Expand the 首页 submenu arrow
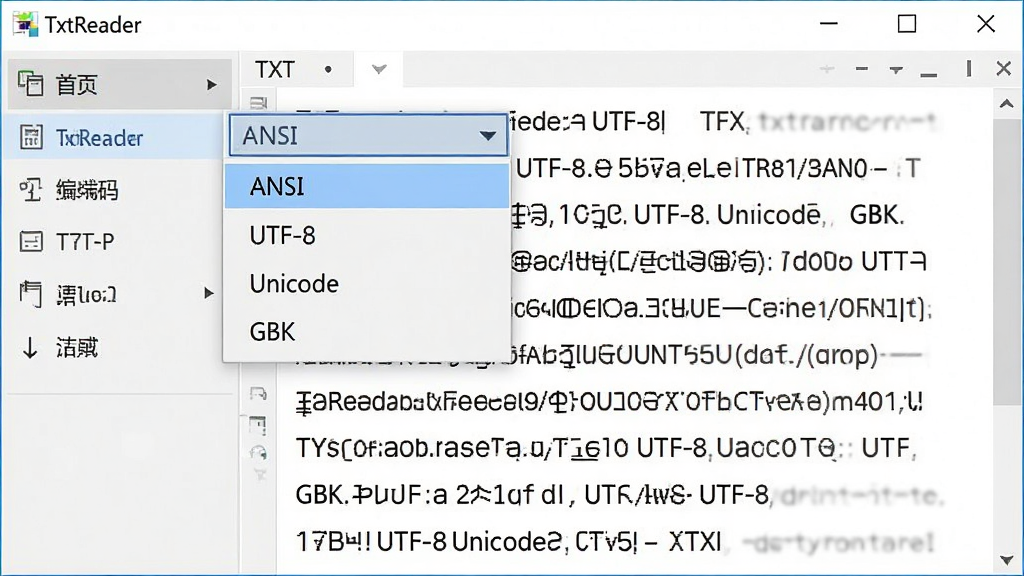1024x576 pixels. 211,85
